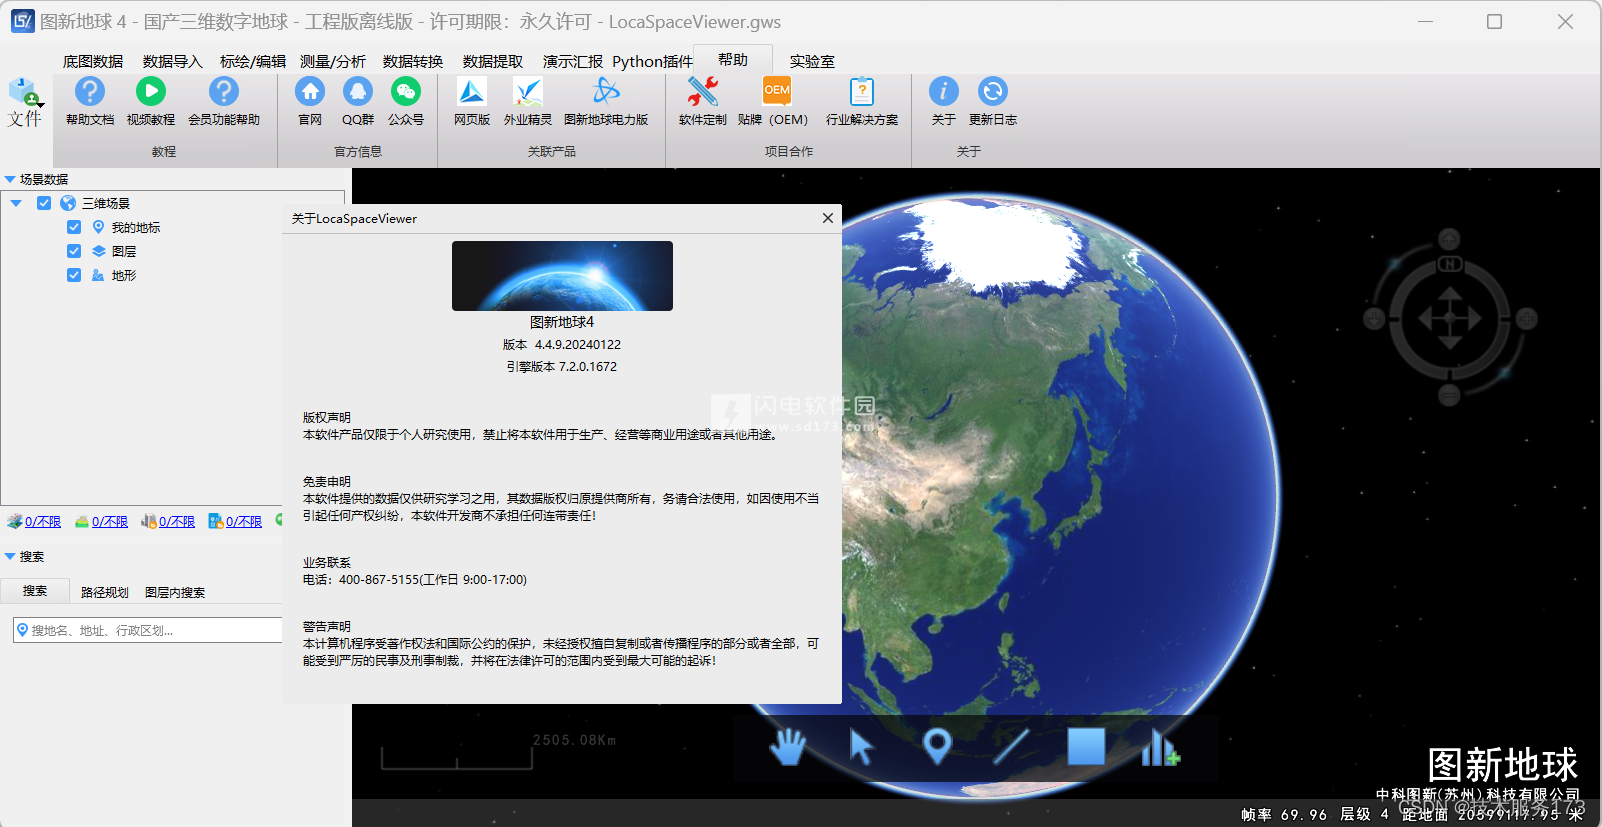Image resolution: width=1602 pixels, height=827 pixels.
Task: Open the QQ群 group icon
Action: [x=358, y=92]
